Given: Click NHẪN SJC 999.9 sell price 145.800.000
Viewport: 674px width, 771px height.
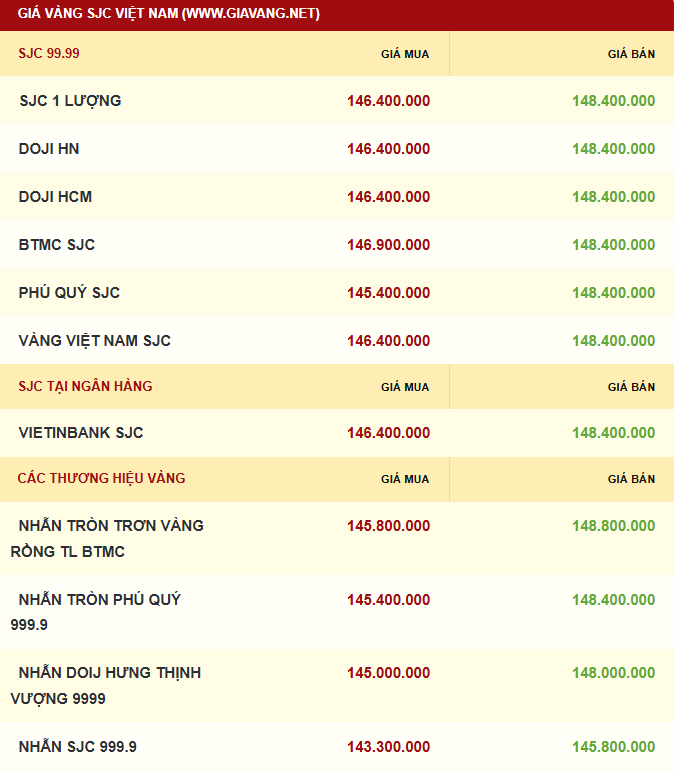Looking at the screenshot, I should 613,747.
